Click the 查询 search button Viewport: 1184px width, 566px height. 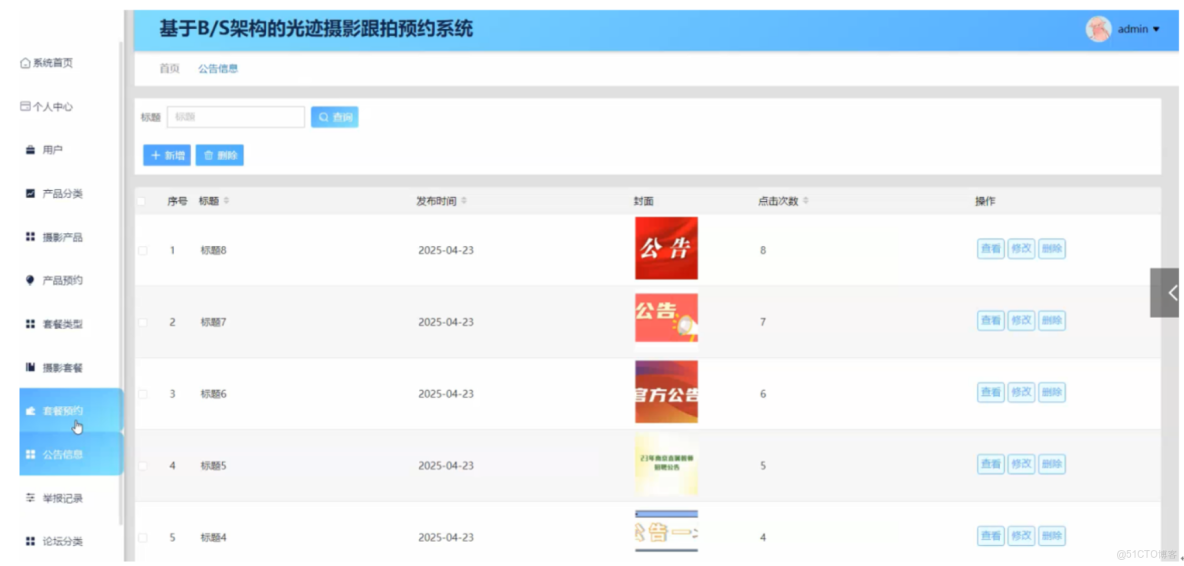(335, 117)
